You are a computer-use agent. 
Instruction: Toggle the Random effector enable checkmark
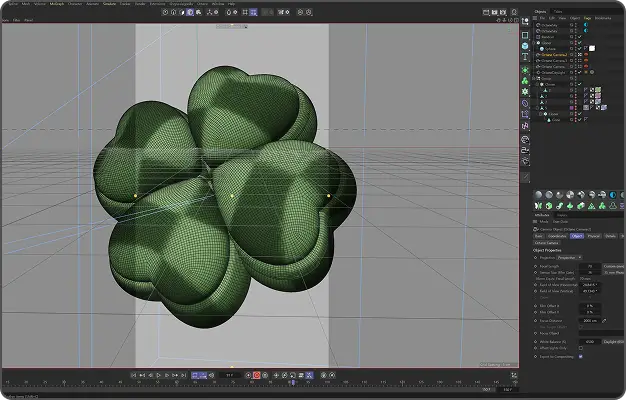point(580,37)
